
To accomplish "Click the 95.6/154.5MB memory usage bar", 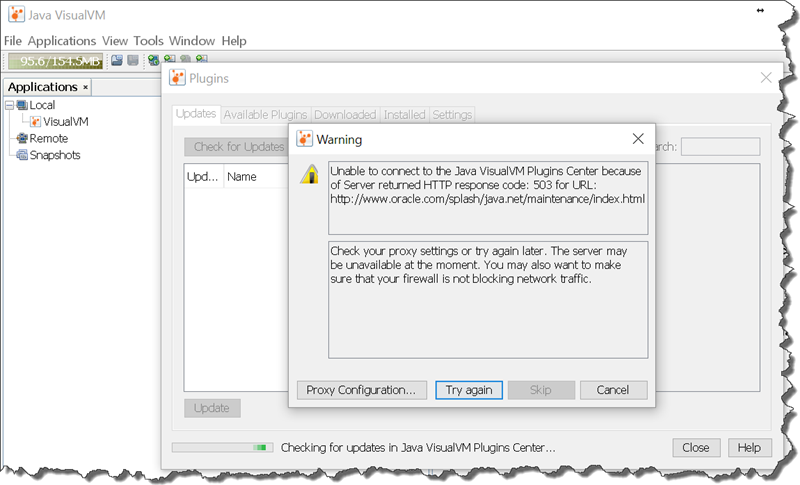I will [x=56, y=61].
